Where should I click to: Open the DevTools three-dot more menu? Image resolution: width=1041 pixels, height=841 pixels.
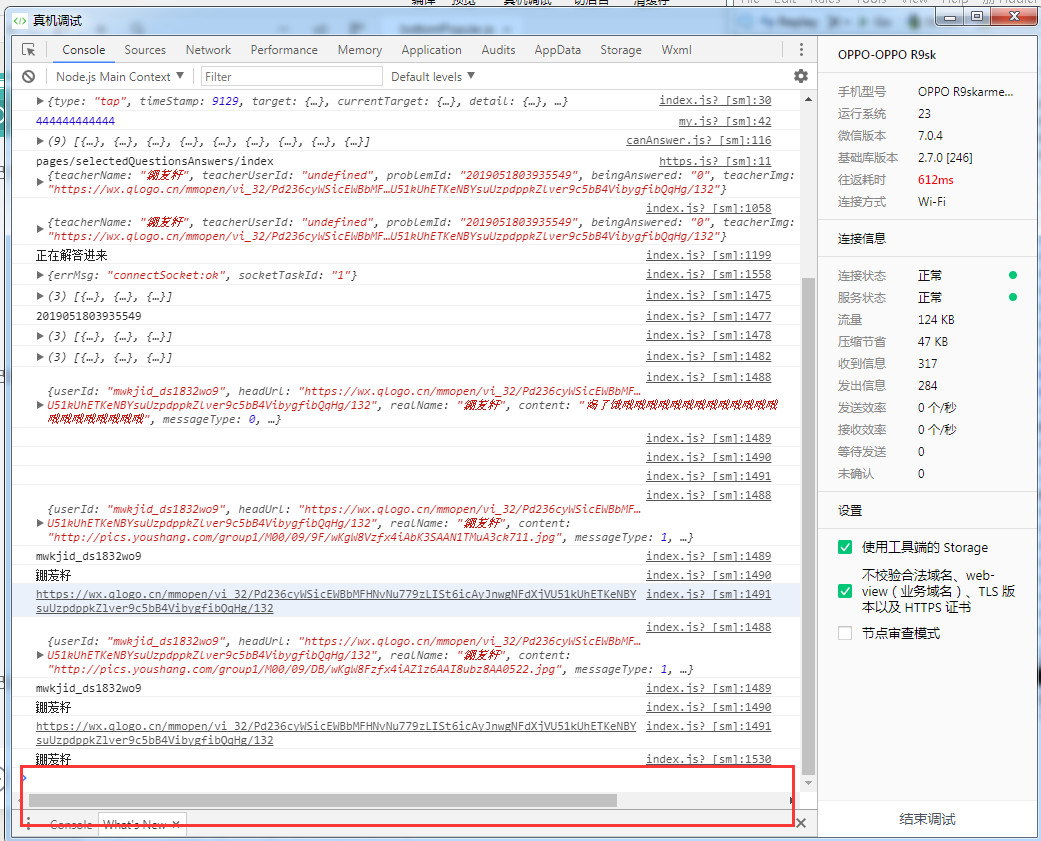coord(800,50)
